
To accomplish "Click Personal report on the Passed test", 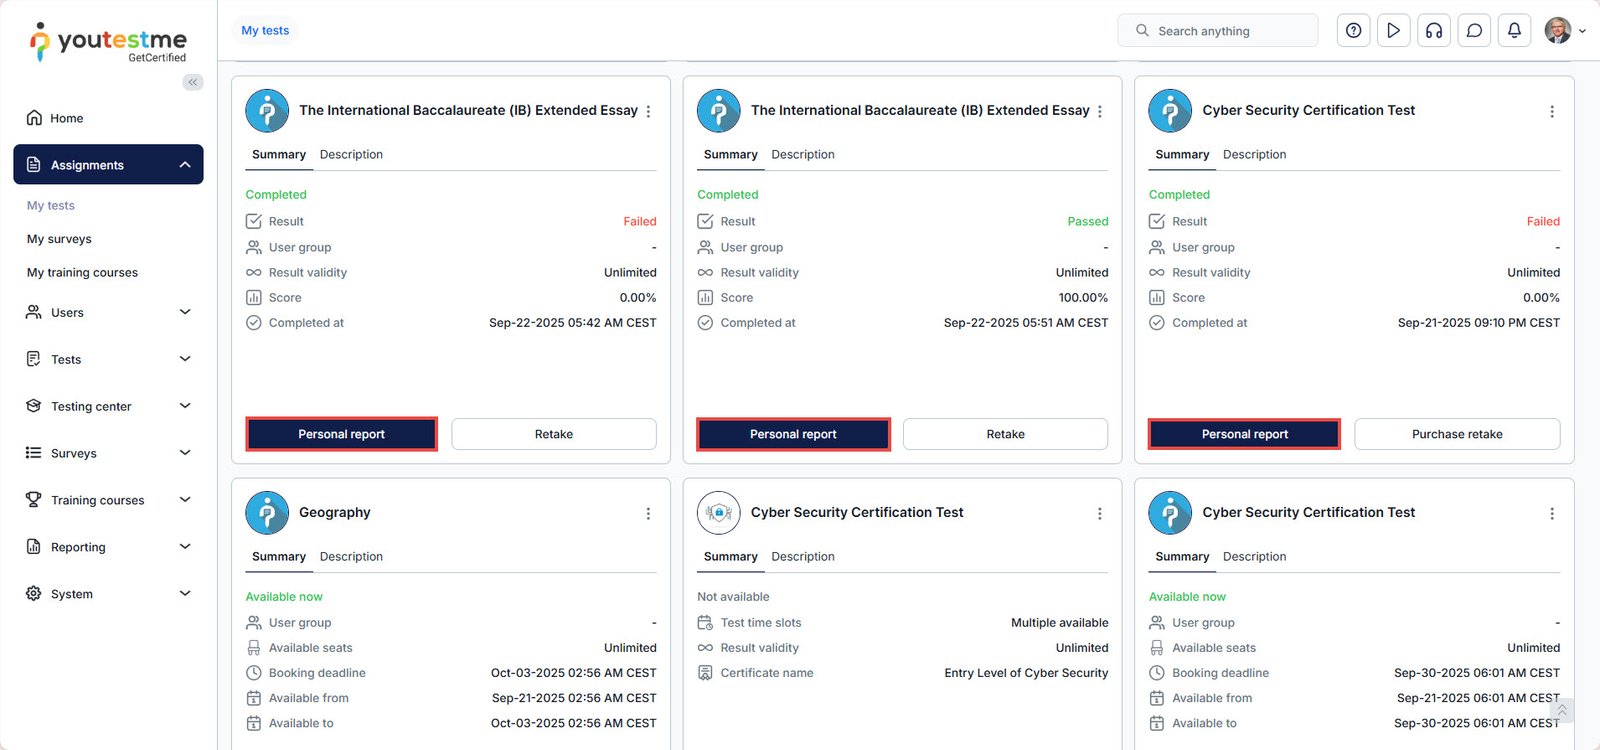I will pos(793,434).
